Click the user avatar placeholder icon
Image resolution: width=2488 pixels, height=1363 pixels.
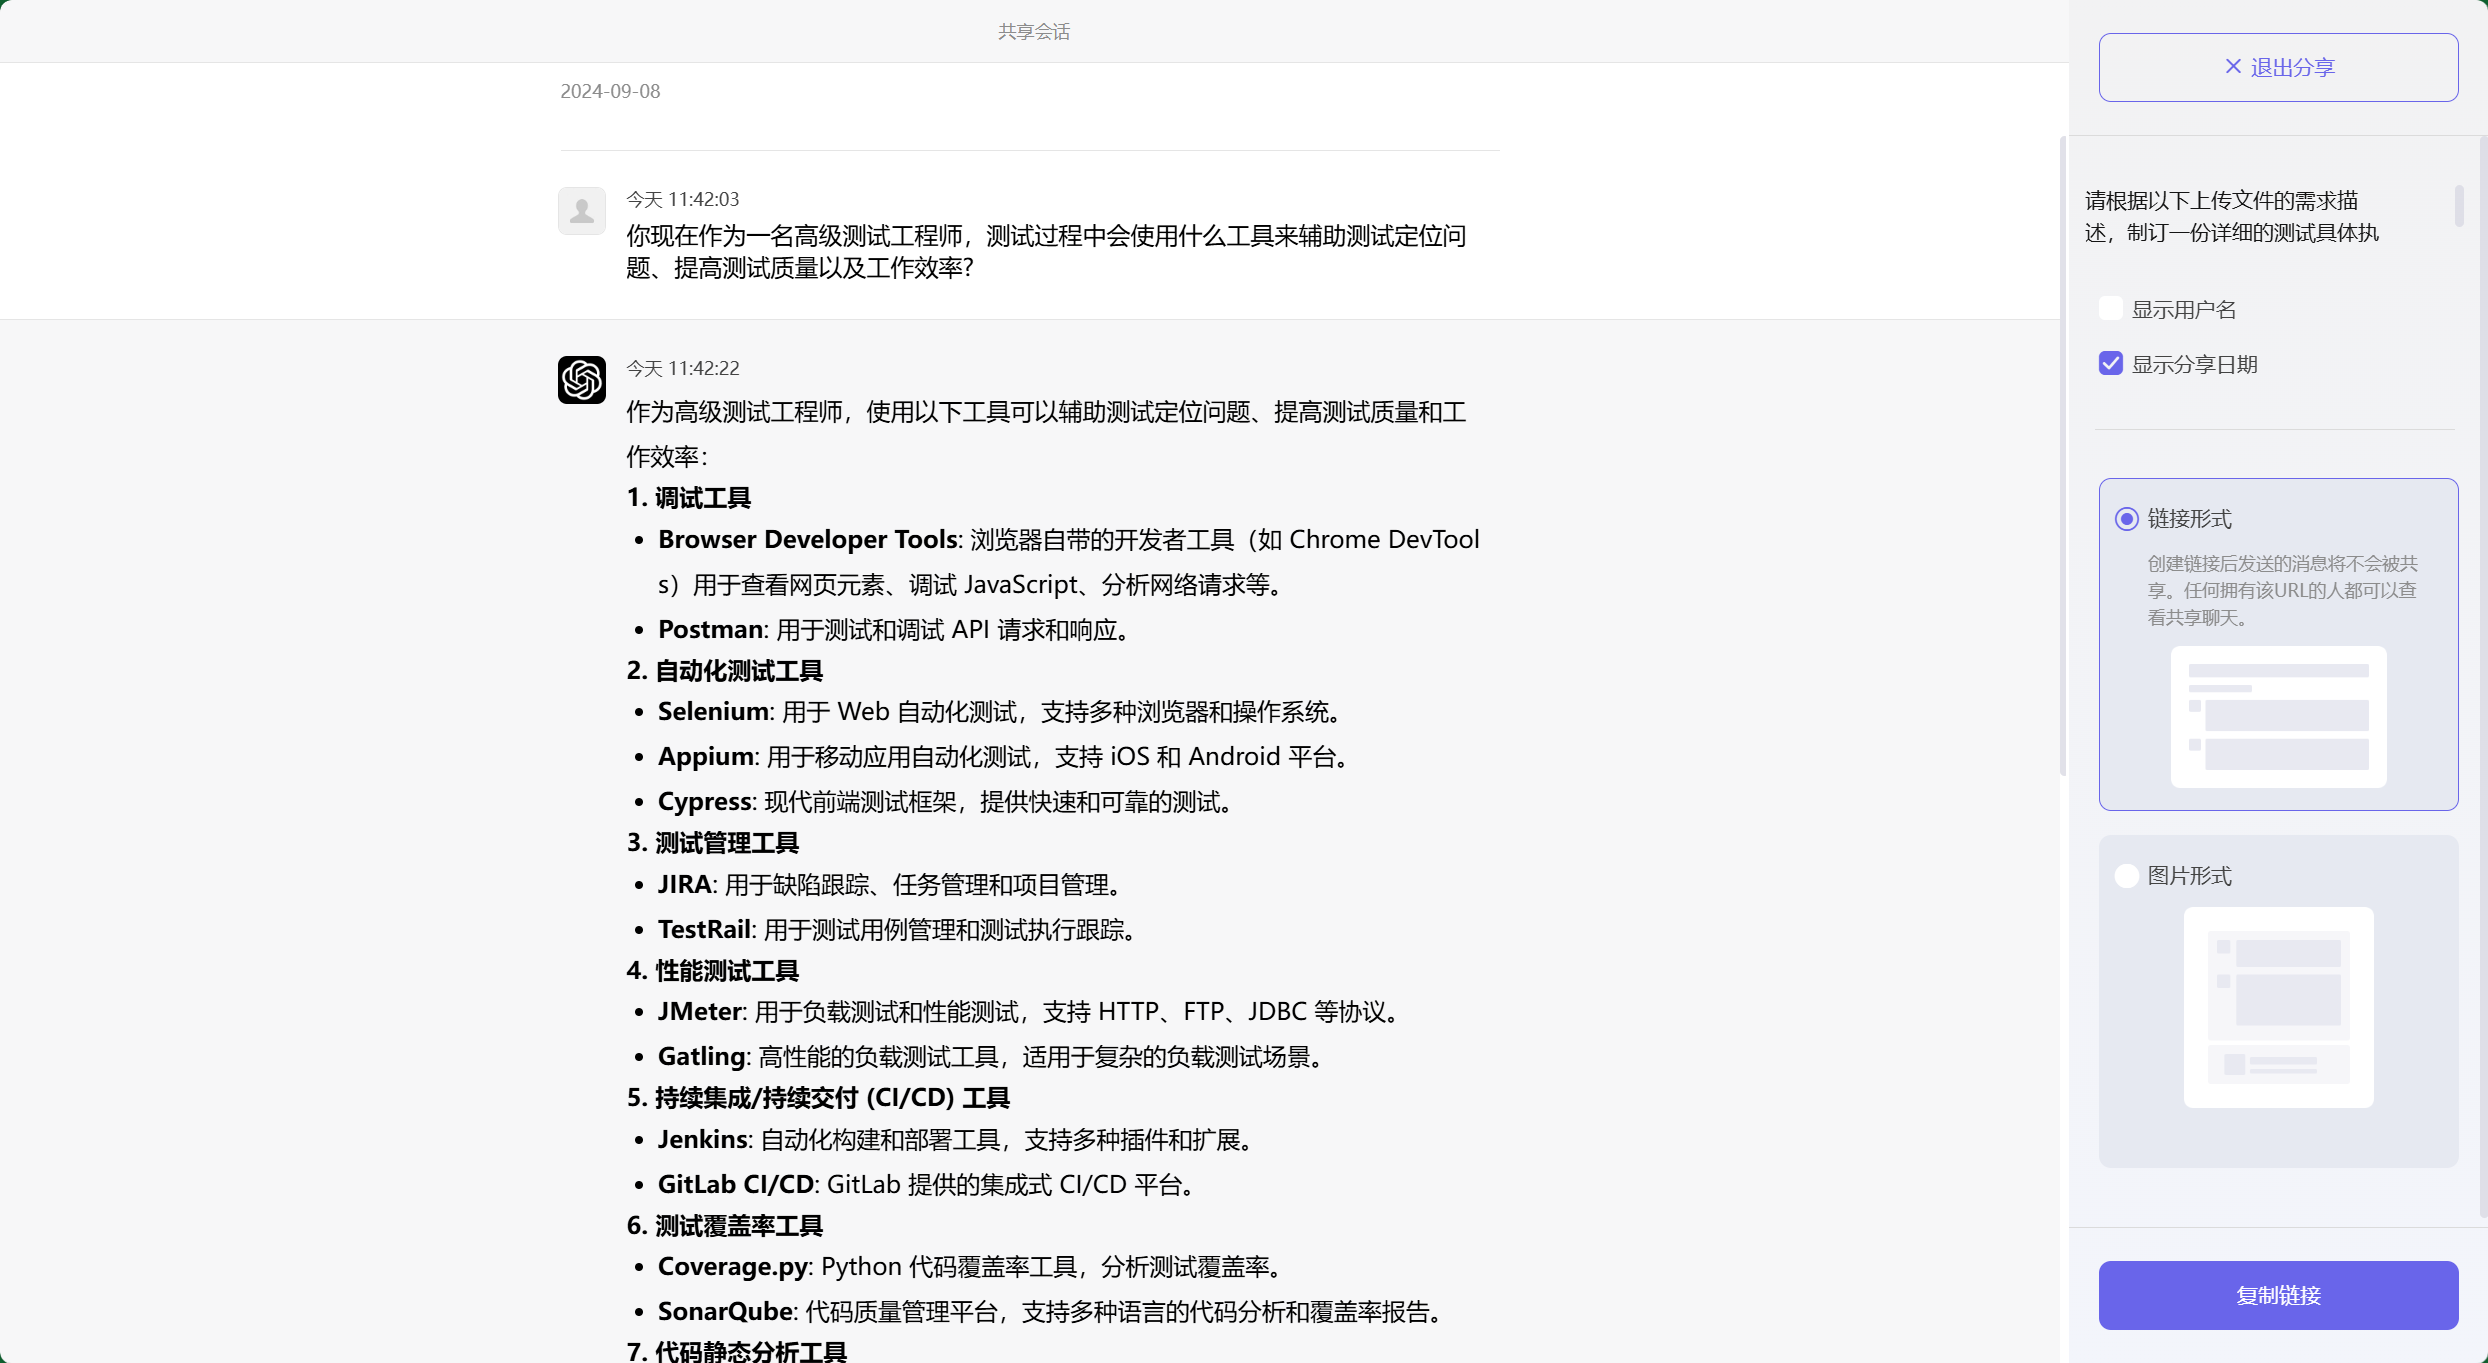582,211
